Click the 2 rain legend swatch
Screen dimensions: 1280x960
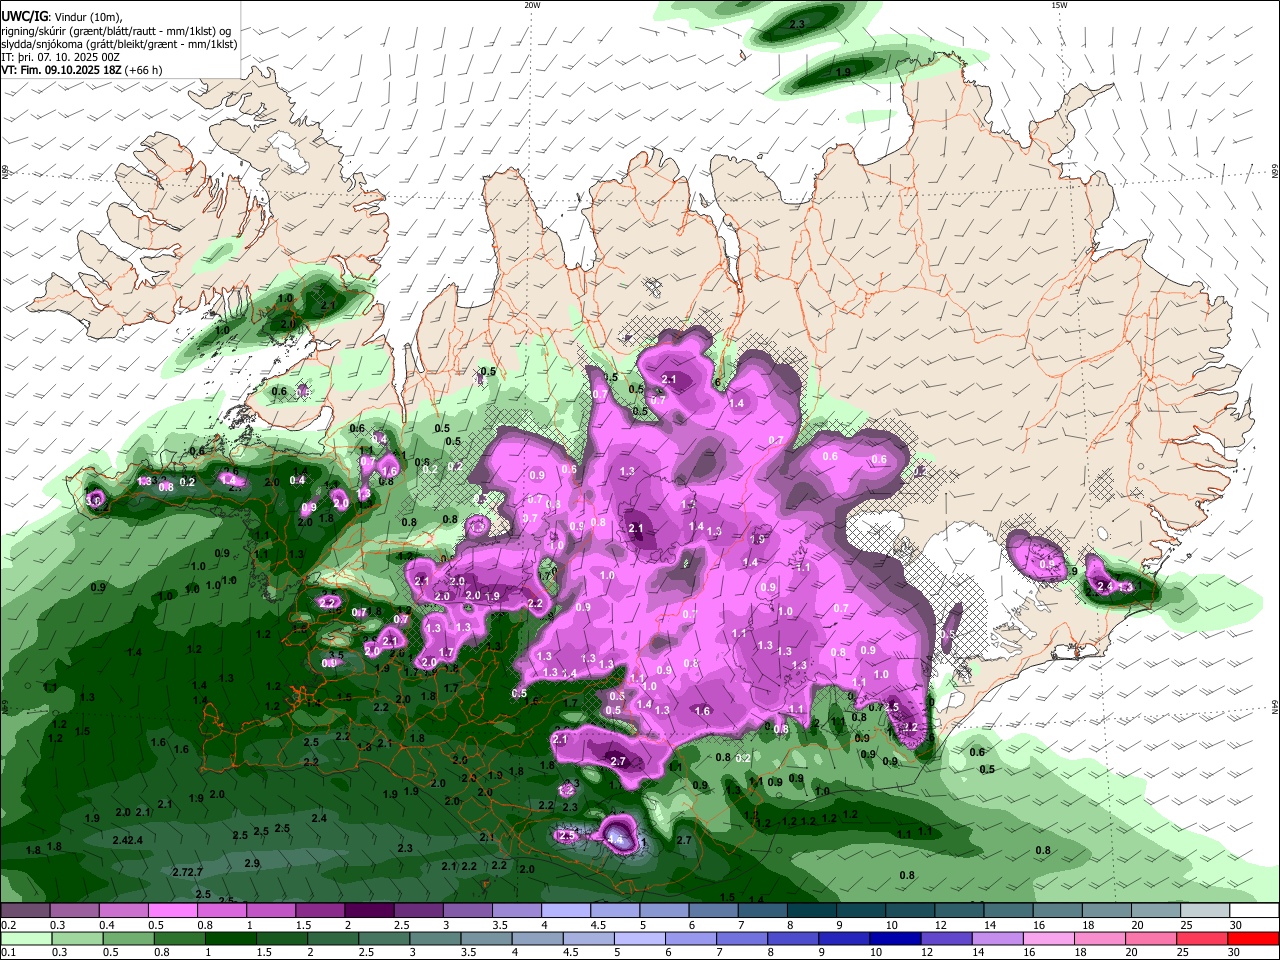333,938
